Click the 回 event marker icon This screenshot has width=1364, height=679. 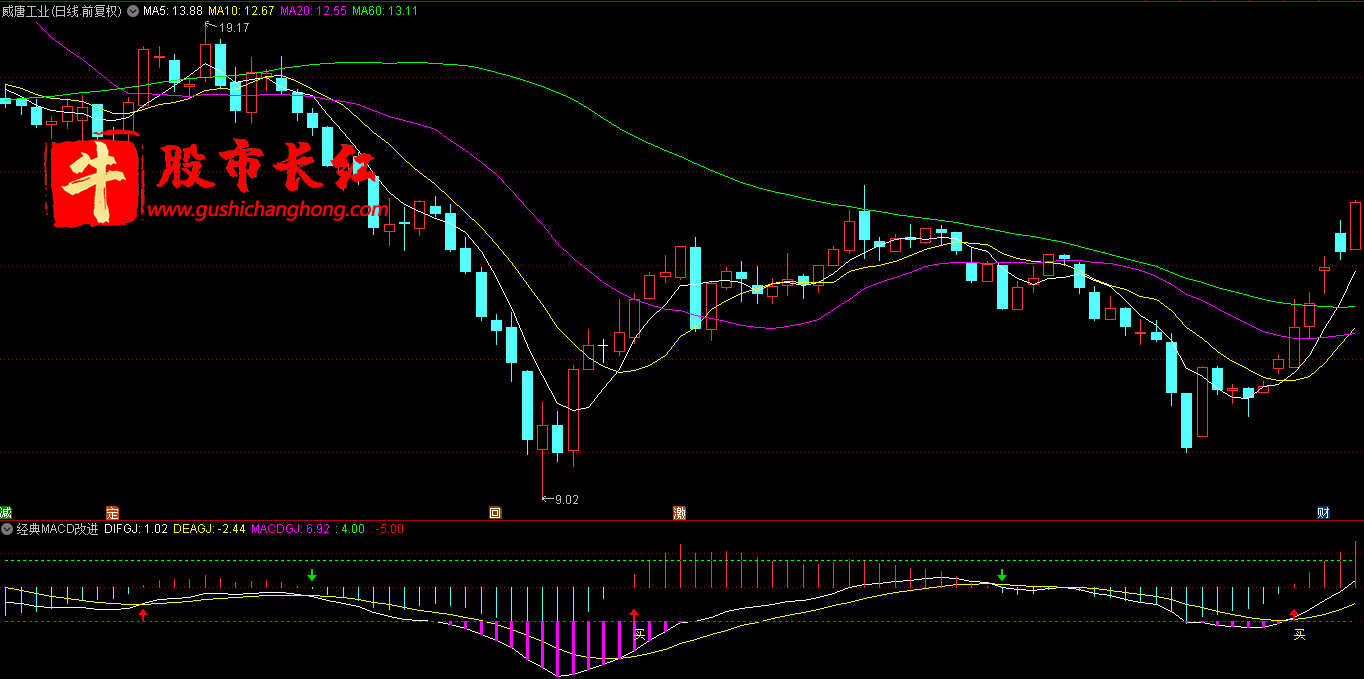tap(495, 513)
